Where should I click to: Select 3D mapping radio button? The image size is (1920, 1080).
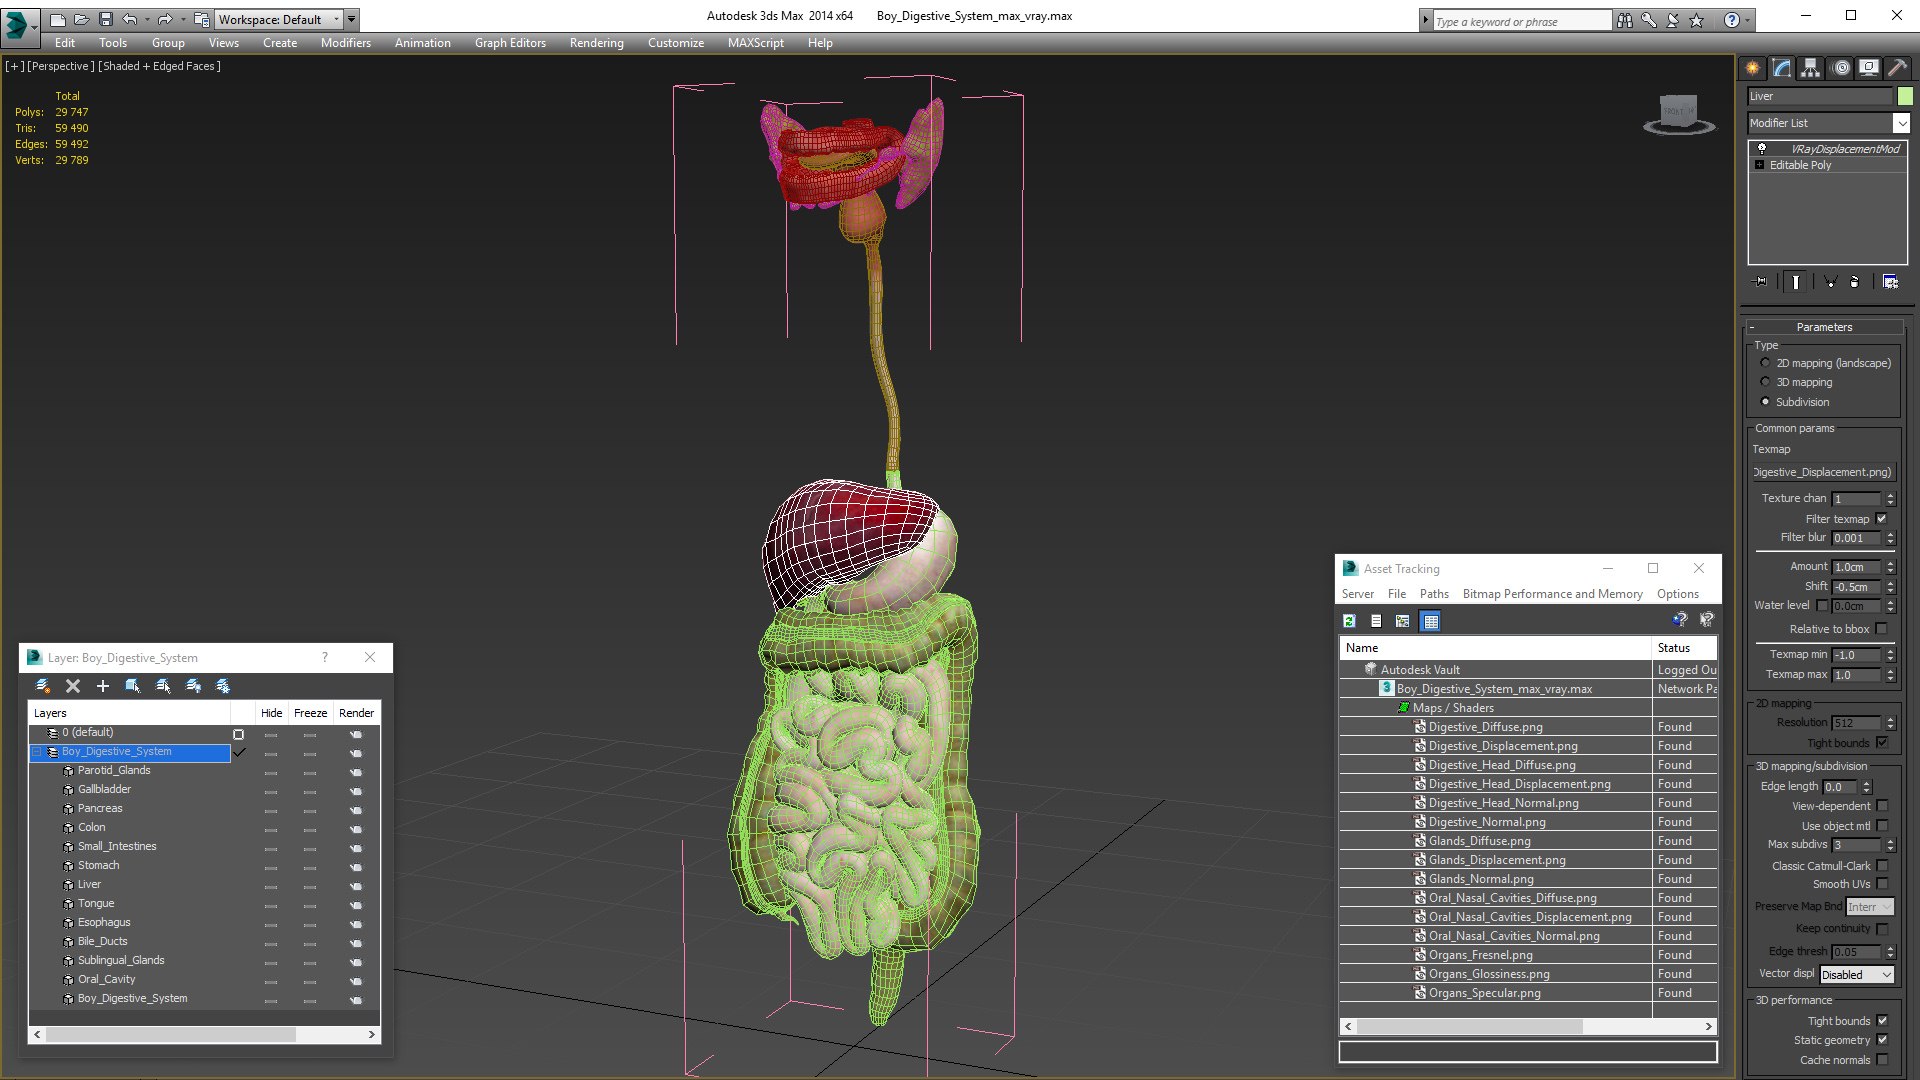pyautogui.click(x=1765, y=382)
